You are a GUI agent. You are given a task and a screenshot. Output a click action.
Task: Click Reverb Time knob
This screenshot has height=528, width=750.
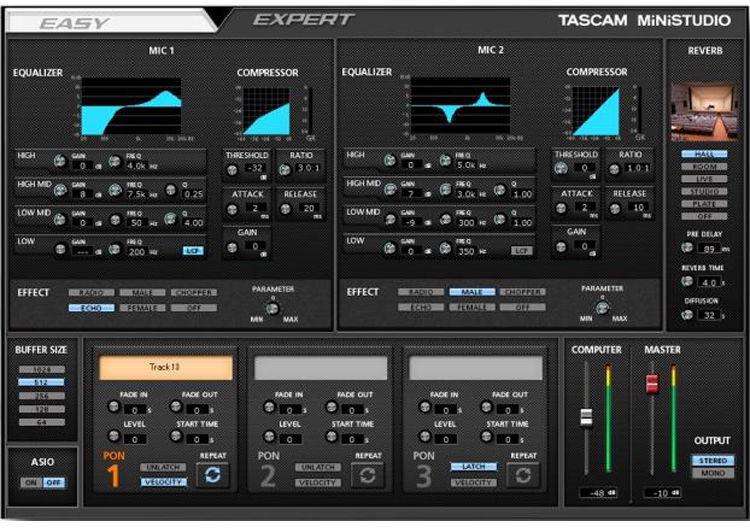[687, 281]
